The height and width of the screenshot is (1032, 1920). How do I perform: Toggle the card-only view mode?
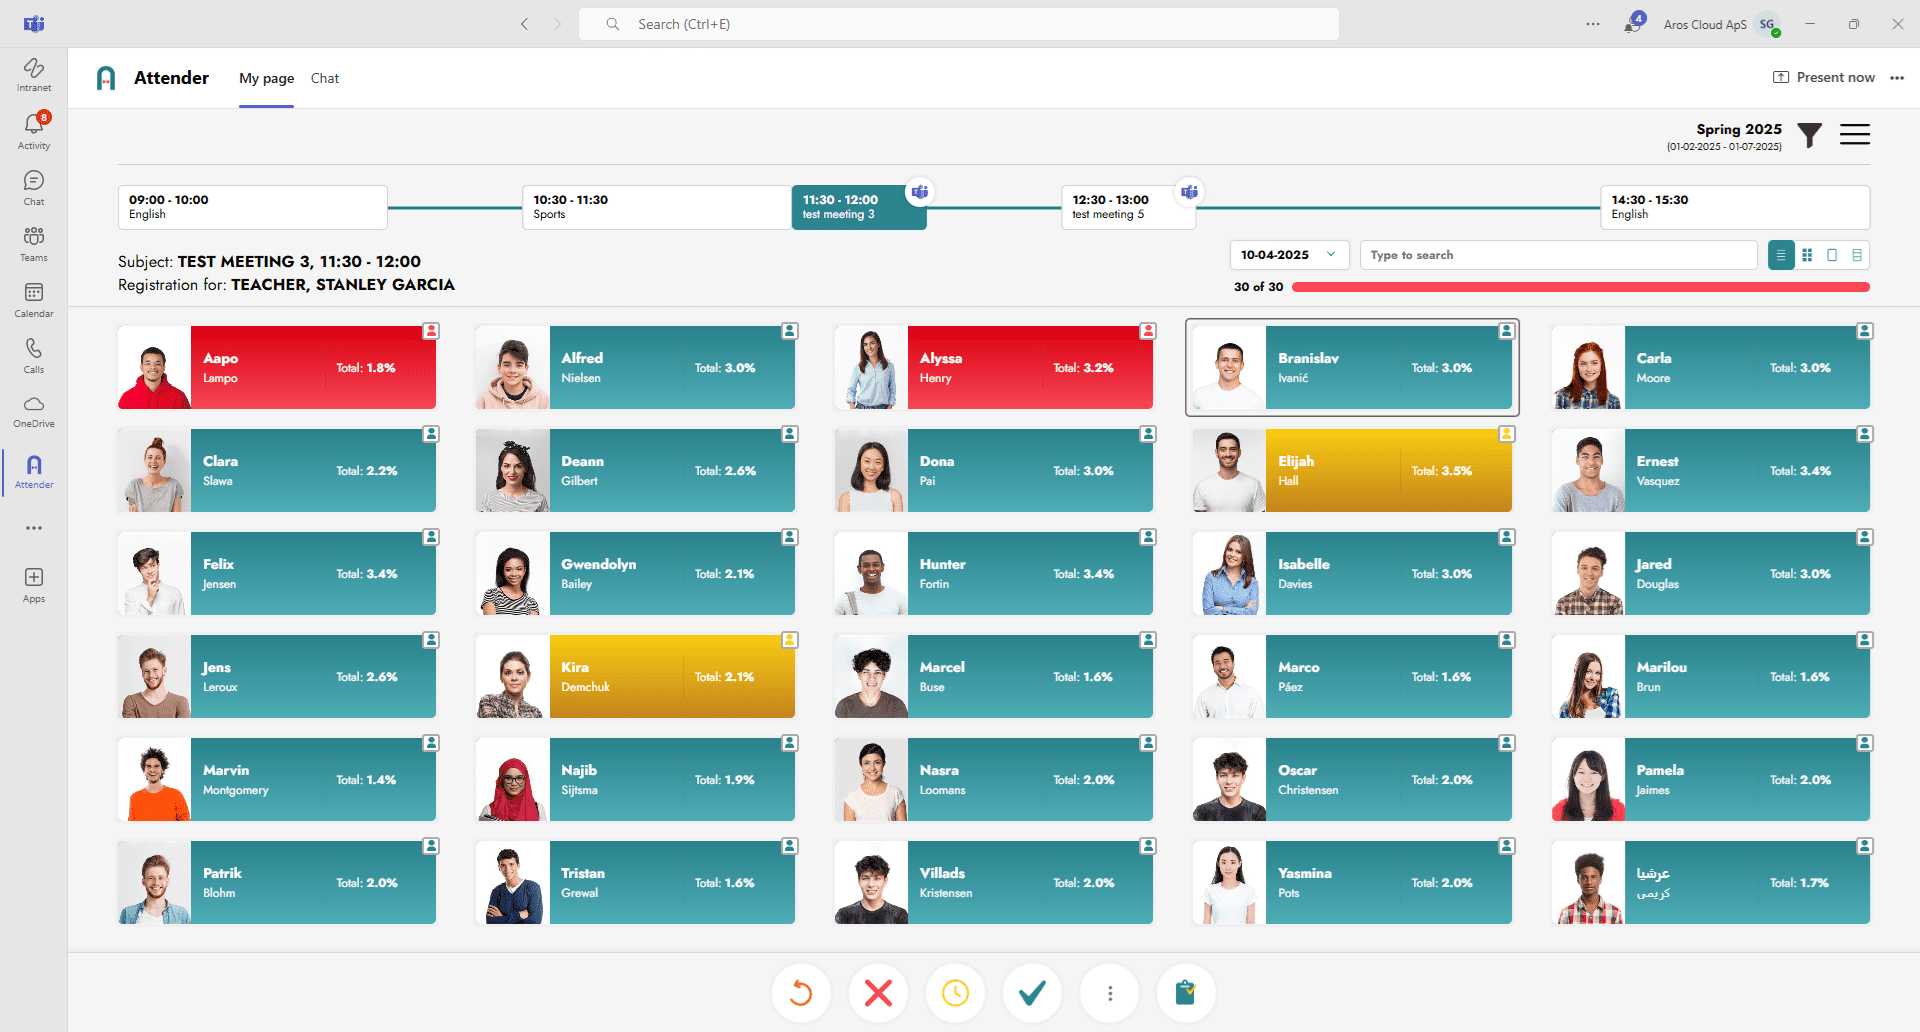(1832, 255)
